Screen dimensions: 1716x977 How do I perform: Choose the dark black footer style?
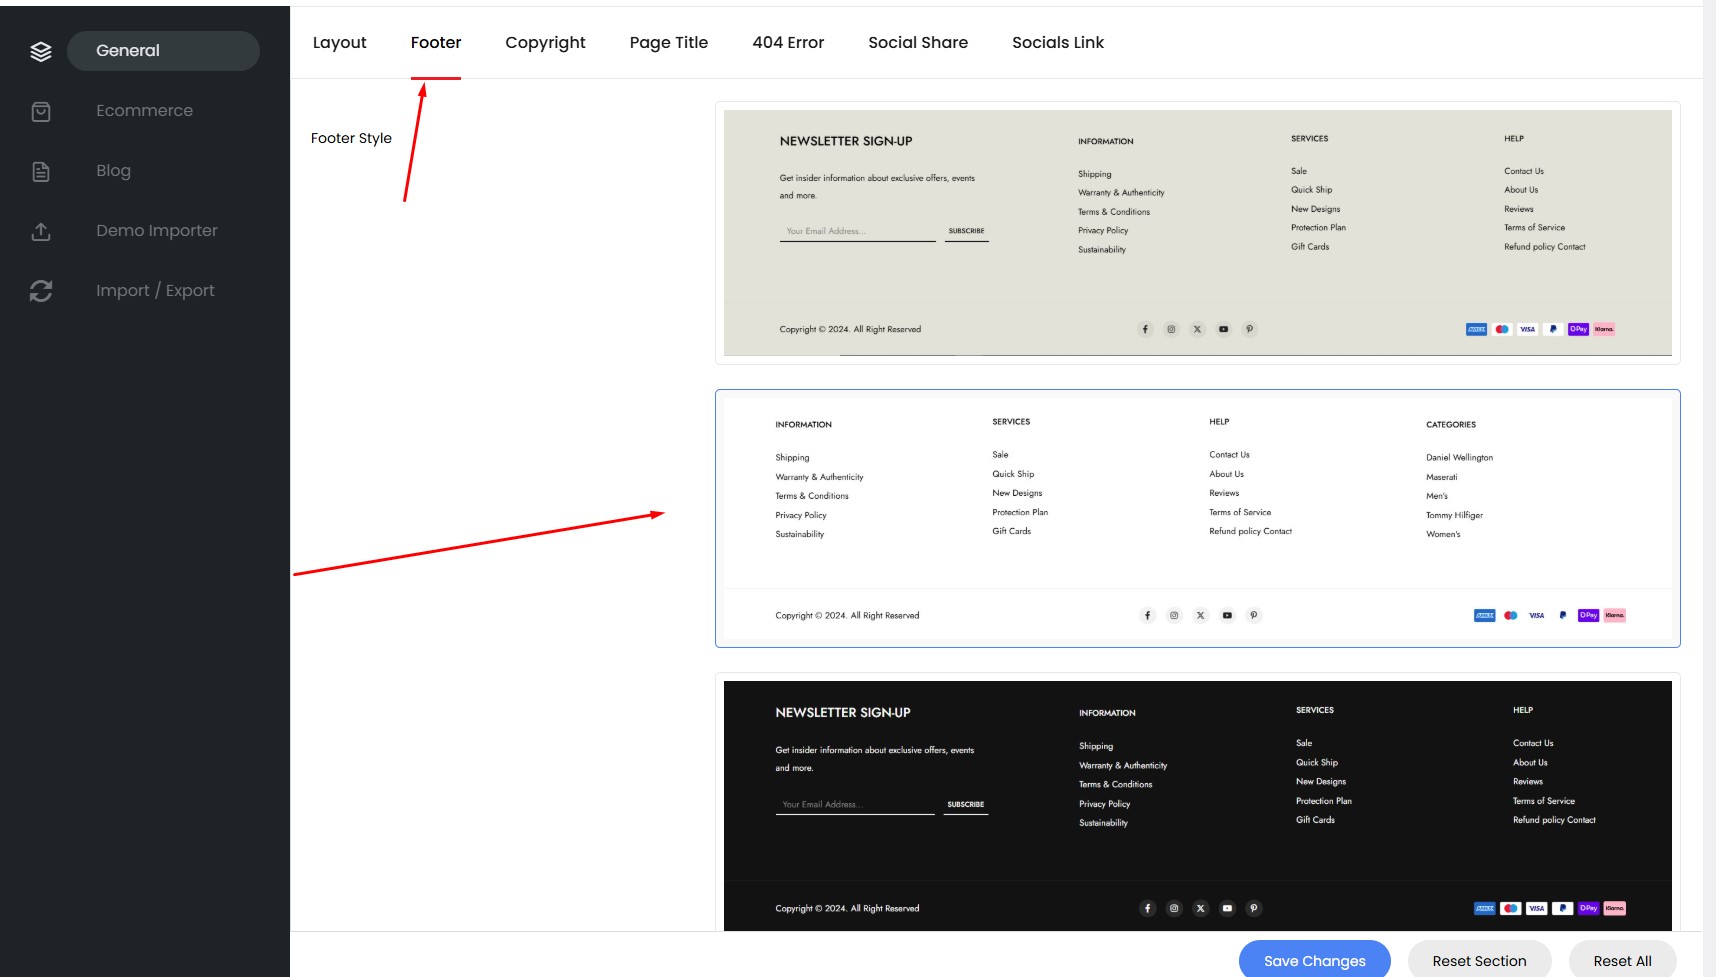(1197, 805)
